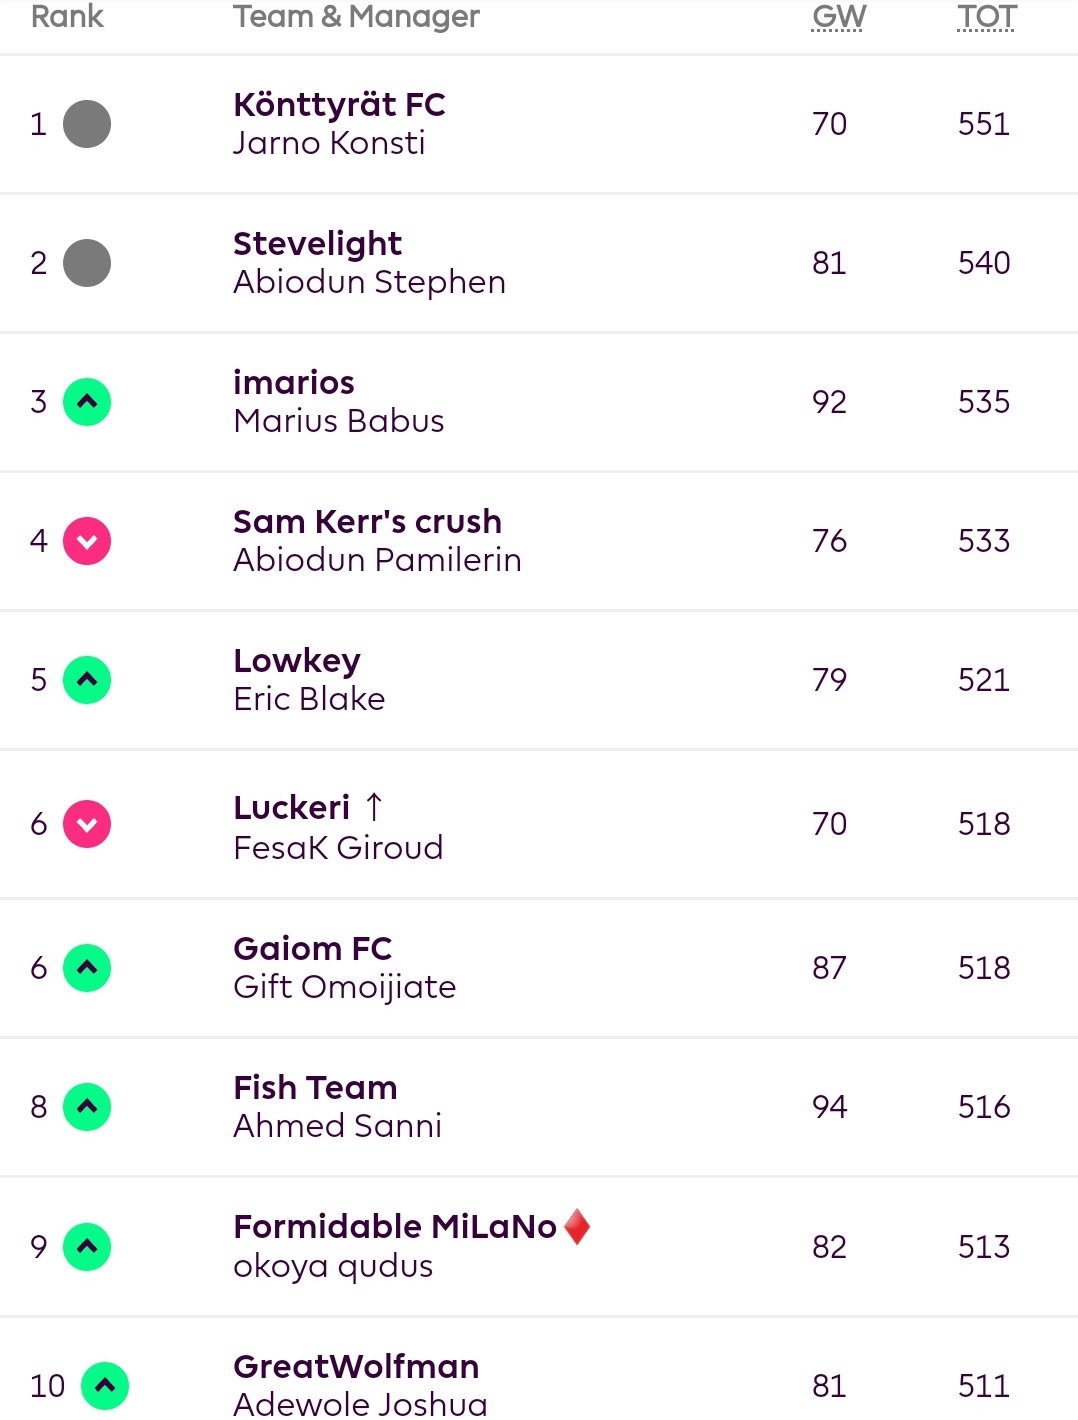
Task: Click green rise icon beside Lowkey
Action: (x=87, y=680)
